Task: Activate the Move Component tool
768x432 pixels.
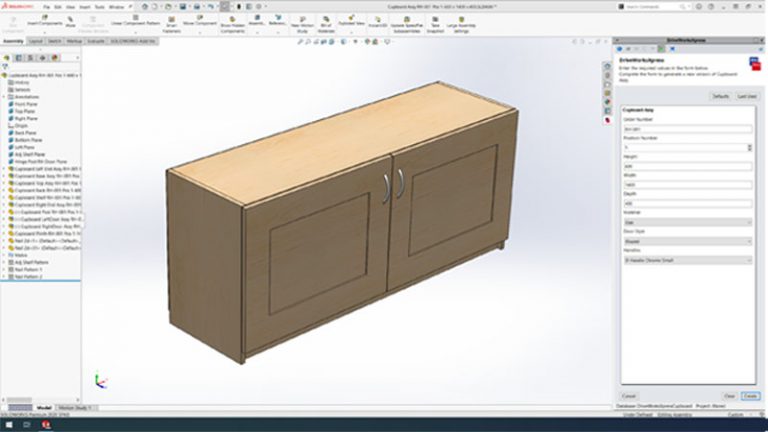Action: pos(200,21)
